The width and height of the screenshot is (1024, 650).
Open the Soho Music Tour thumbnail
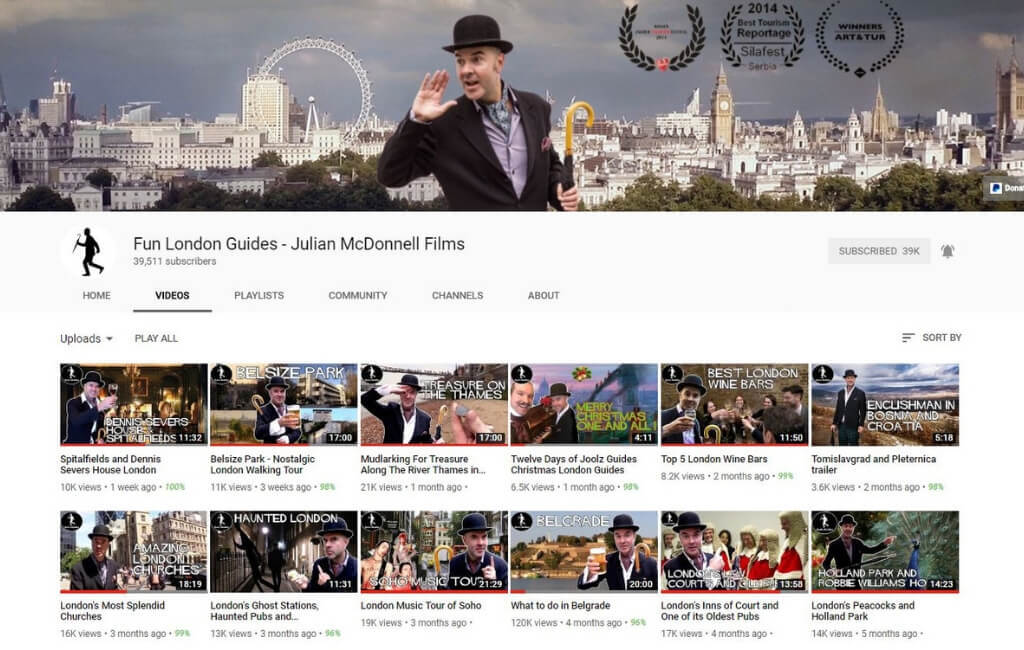(434, 552)
